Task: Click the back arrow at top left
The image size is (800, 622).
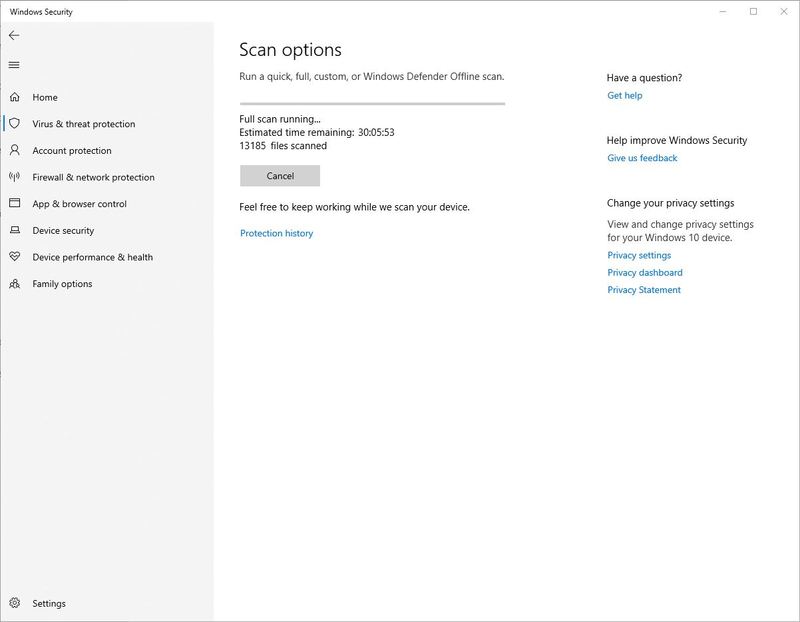Action: [x=14, y=34]
